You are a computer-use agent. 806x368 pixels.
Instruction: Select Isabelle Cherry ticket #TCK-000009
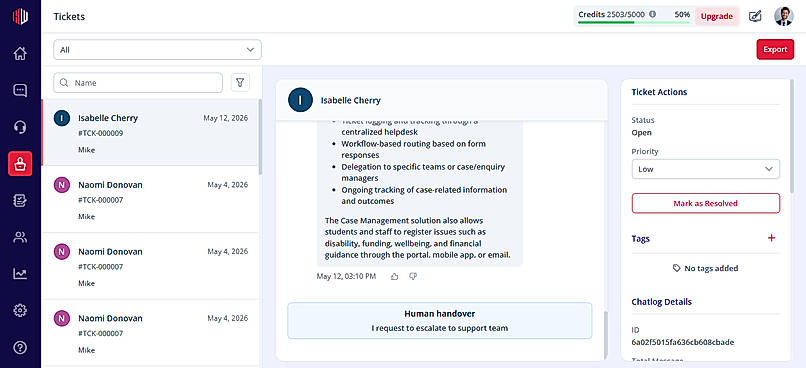coord(150,133)
